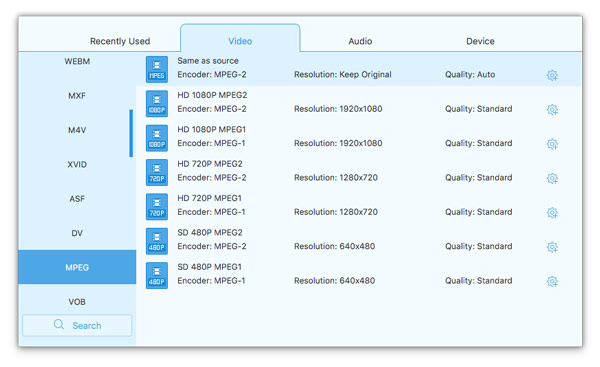Select ASF format category
Screen dimensions: 600x367
pyautogui.click(x=77, y=199)
